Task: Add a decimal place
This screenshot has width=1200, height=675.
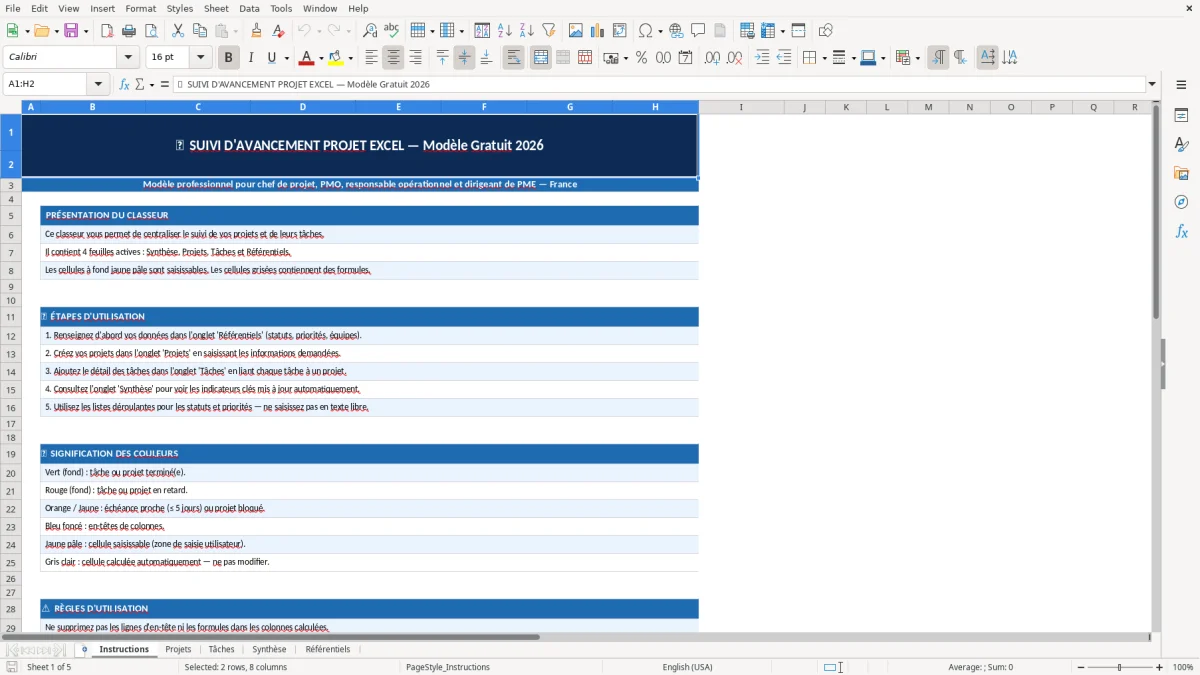Action: (712, 58)
